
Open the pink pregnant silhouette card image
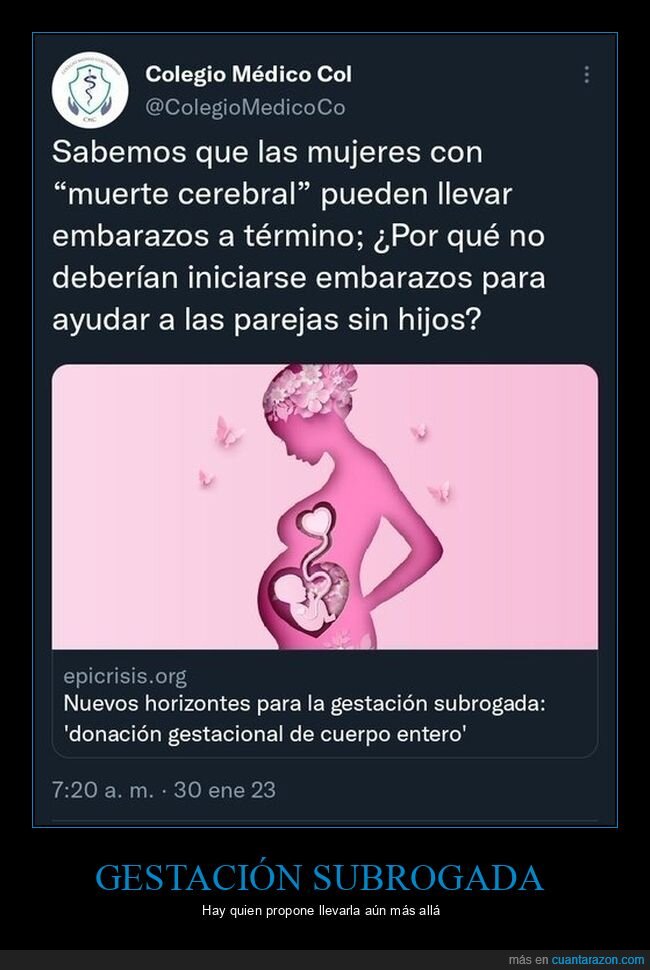pos(325,506)
